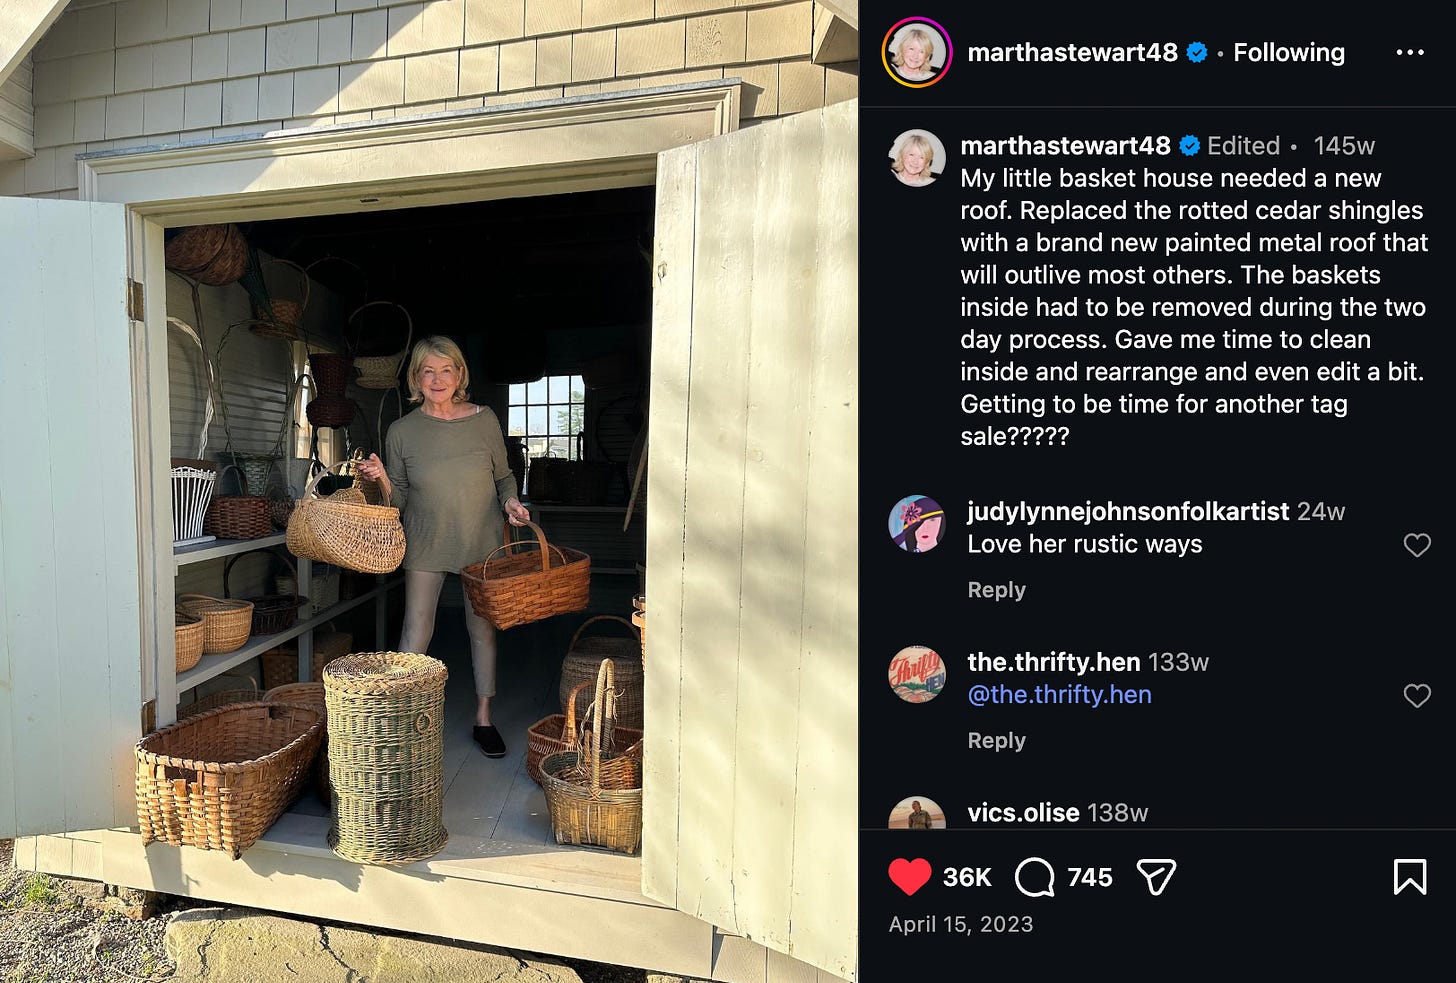Save the post with the bookmark icon
1456x983 pixels.
point(1409,877)
